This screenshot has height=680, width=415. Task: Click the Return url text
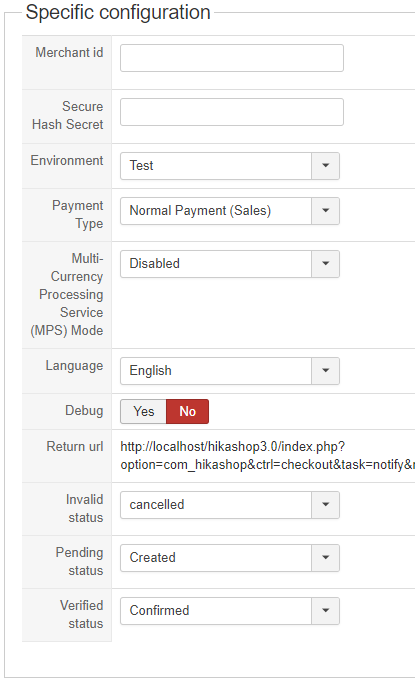(268, 455)
